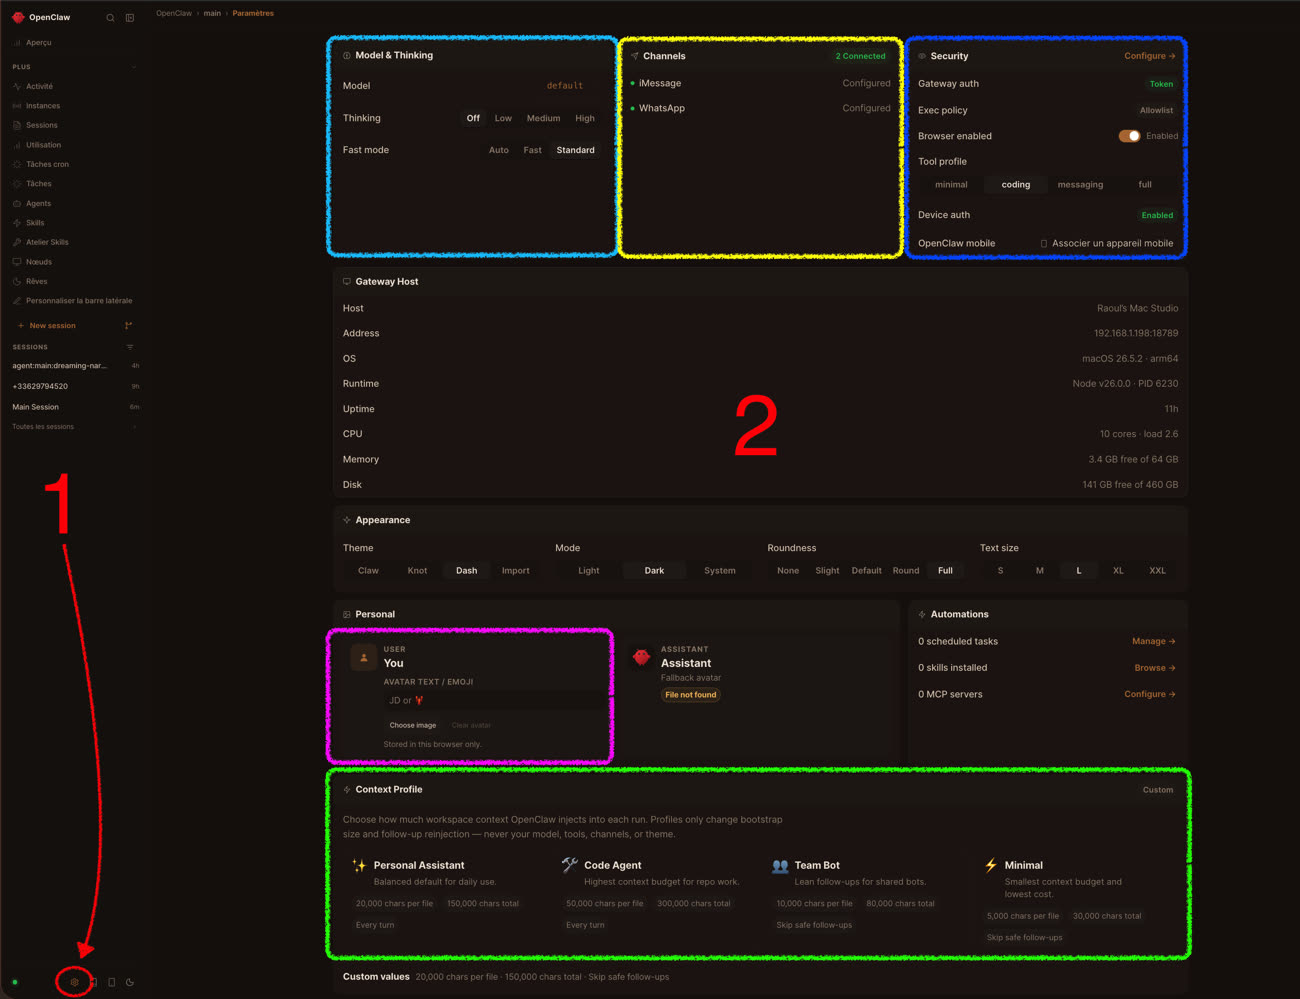This screenshot has width=1300, height=999.
Task: Click the Tâches icon in the sidebar
Action: (17, 184)
